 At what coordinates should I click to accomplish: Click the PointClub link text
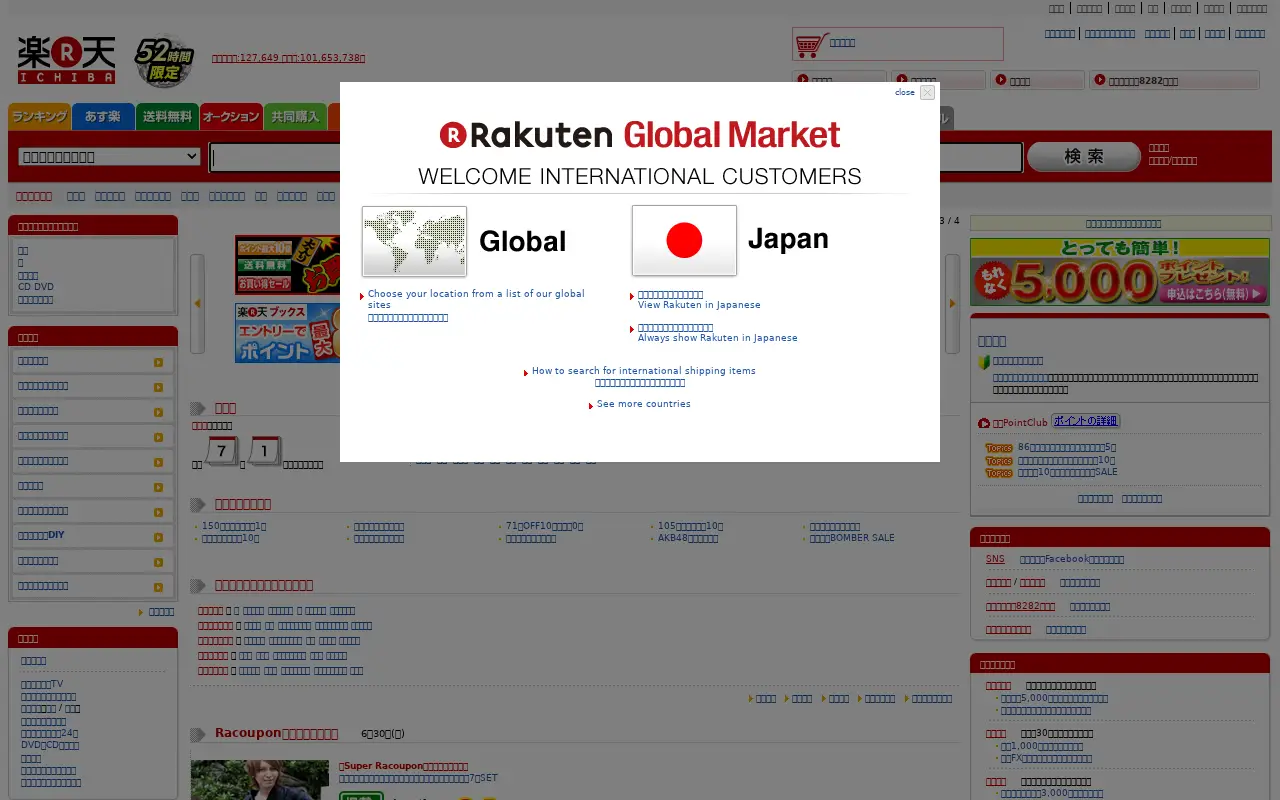tap(1020, 423)
